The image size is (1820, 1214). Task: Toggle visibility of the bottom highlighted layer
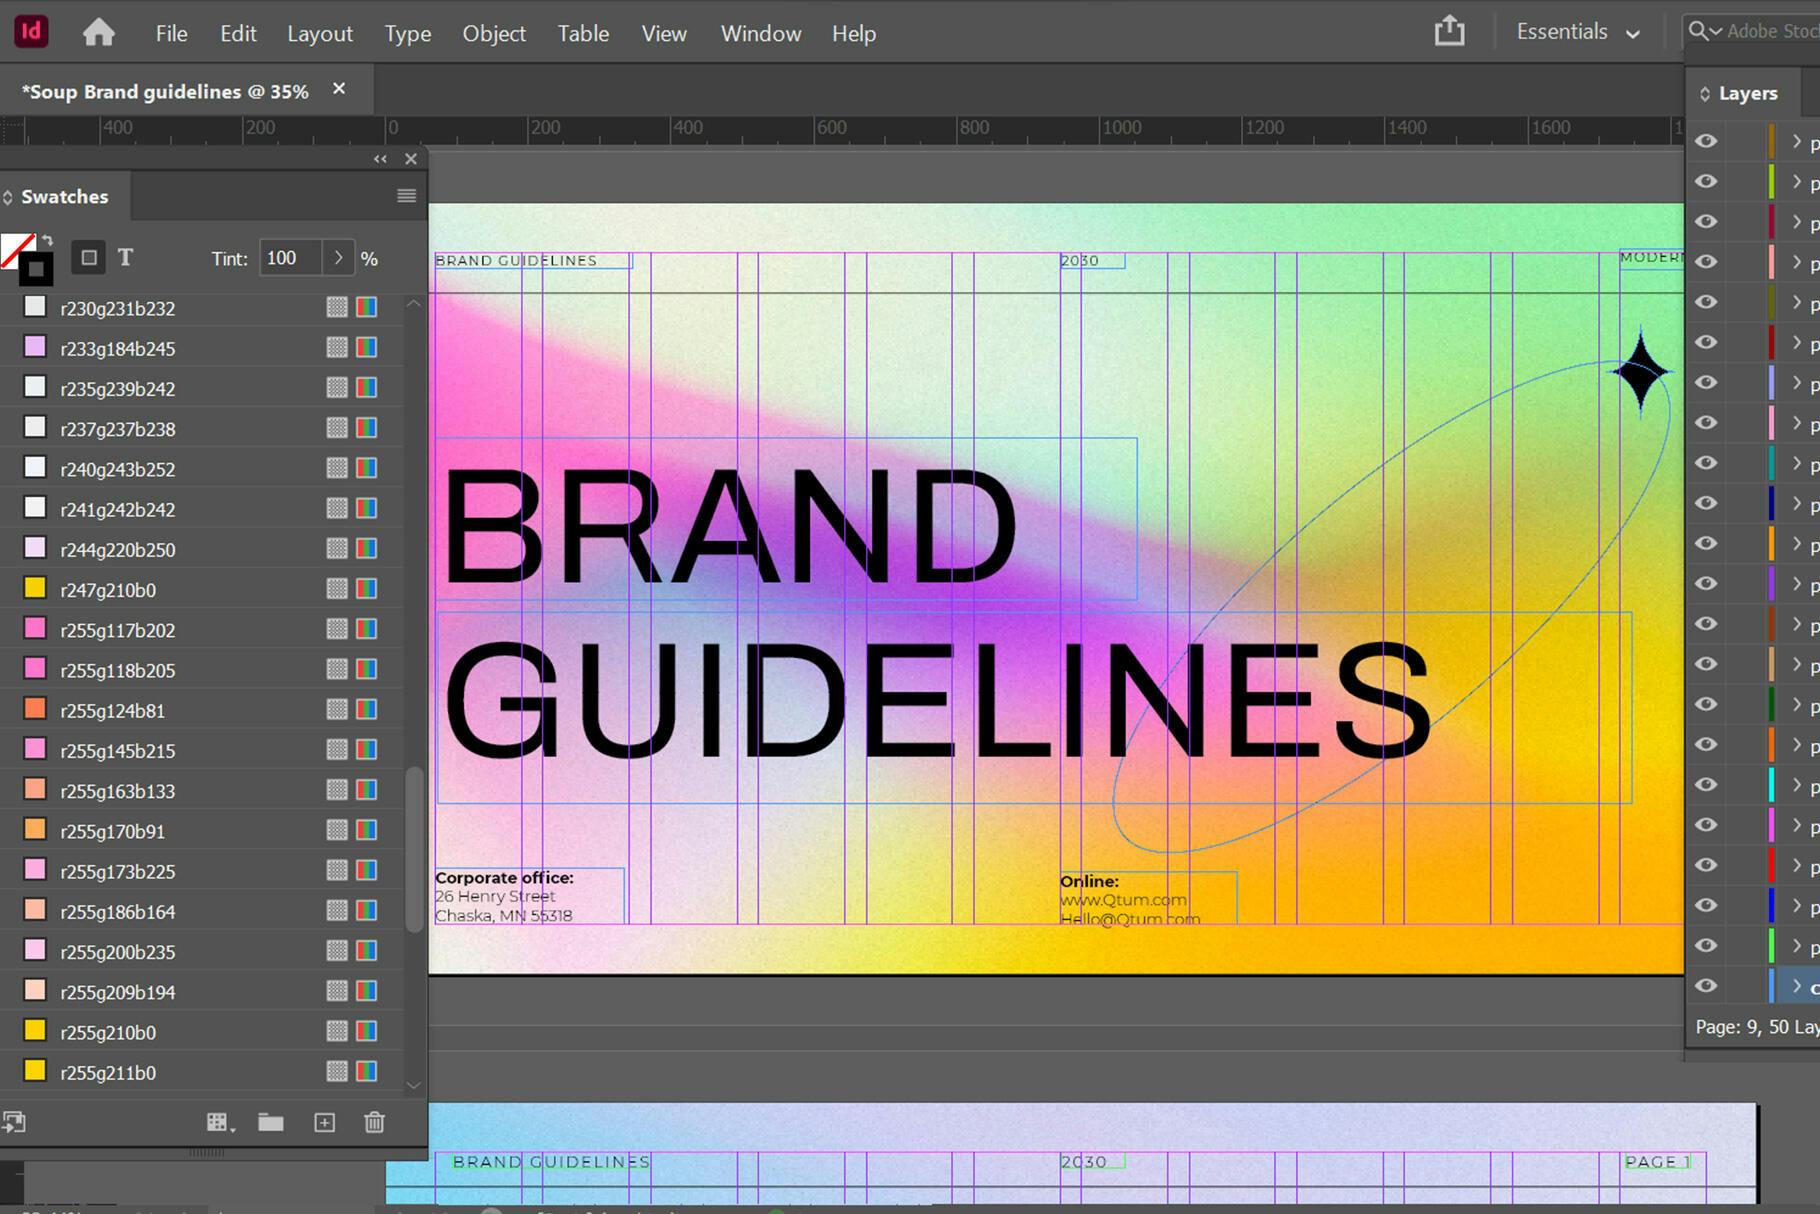(x=1706, y=986)
